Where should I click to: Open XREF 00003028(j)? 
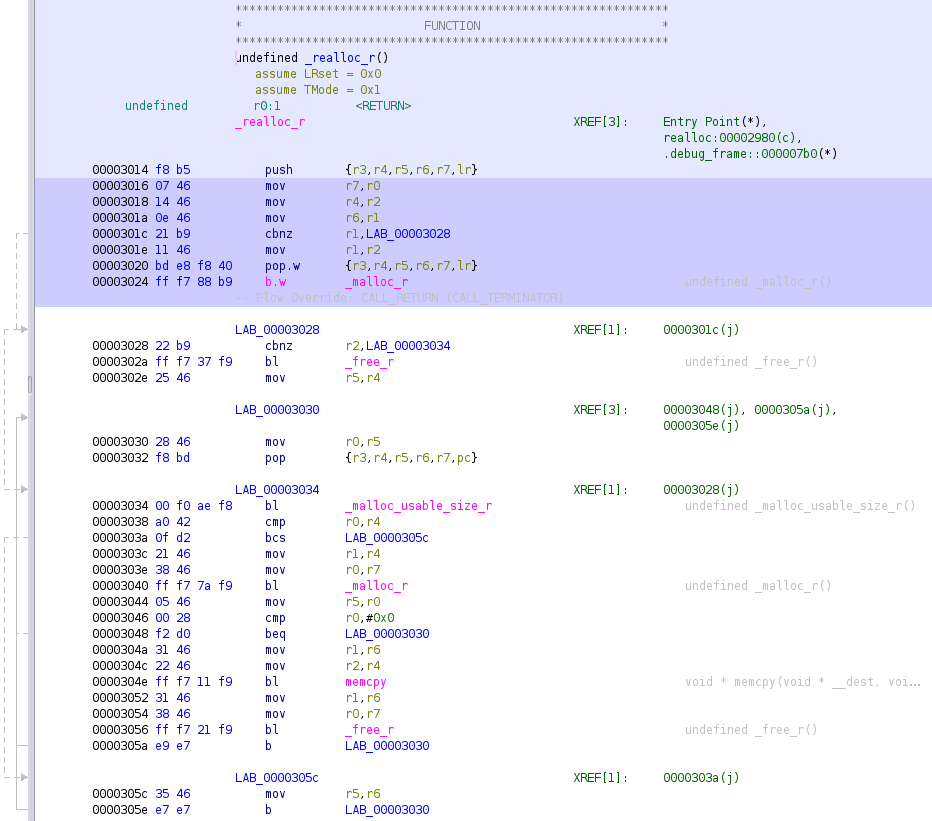(x=701, y=489)
